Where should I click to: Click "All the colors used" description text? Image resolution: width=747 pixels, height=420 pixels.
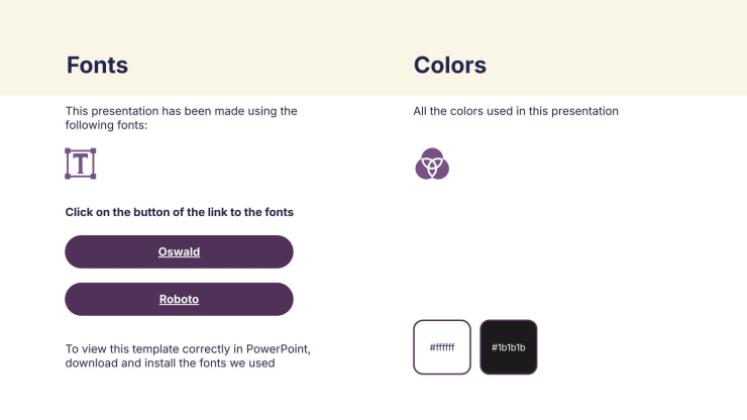coord(464,111)
